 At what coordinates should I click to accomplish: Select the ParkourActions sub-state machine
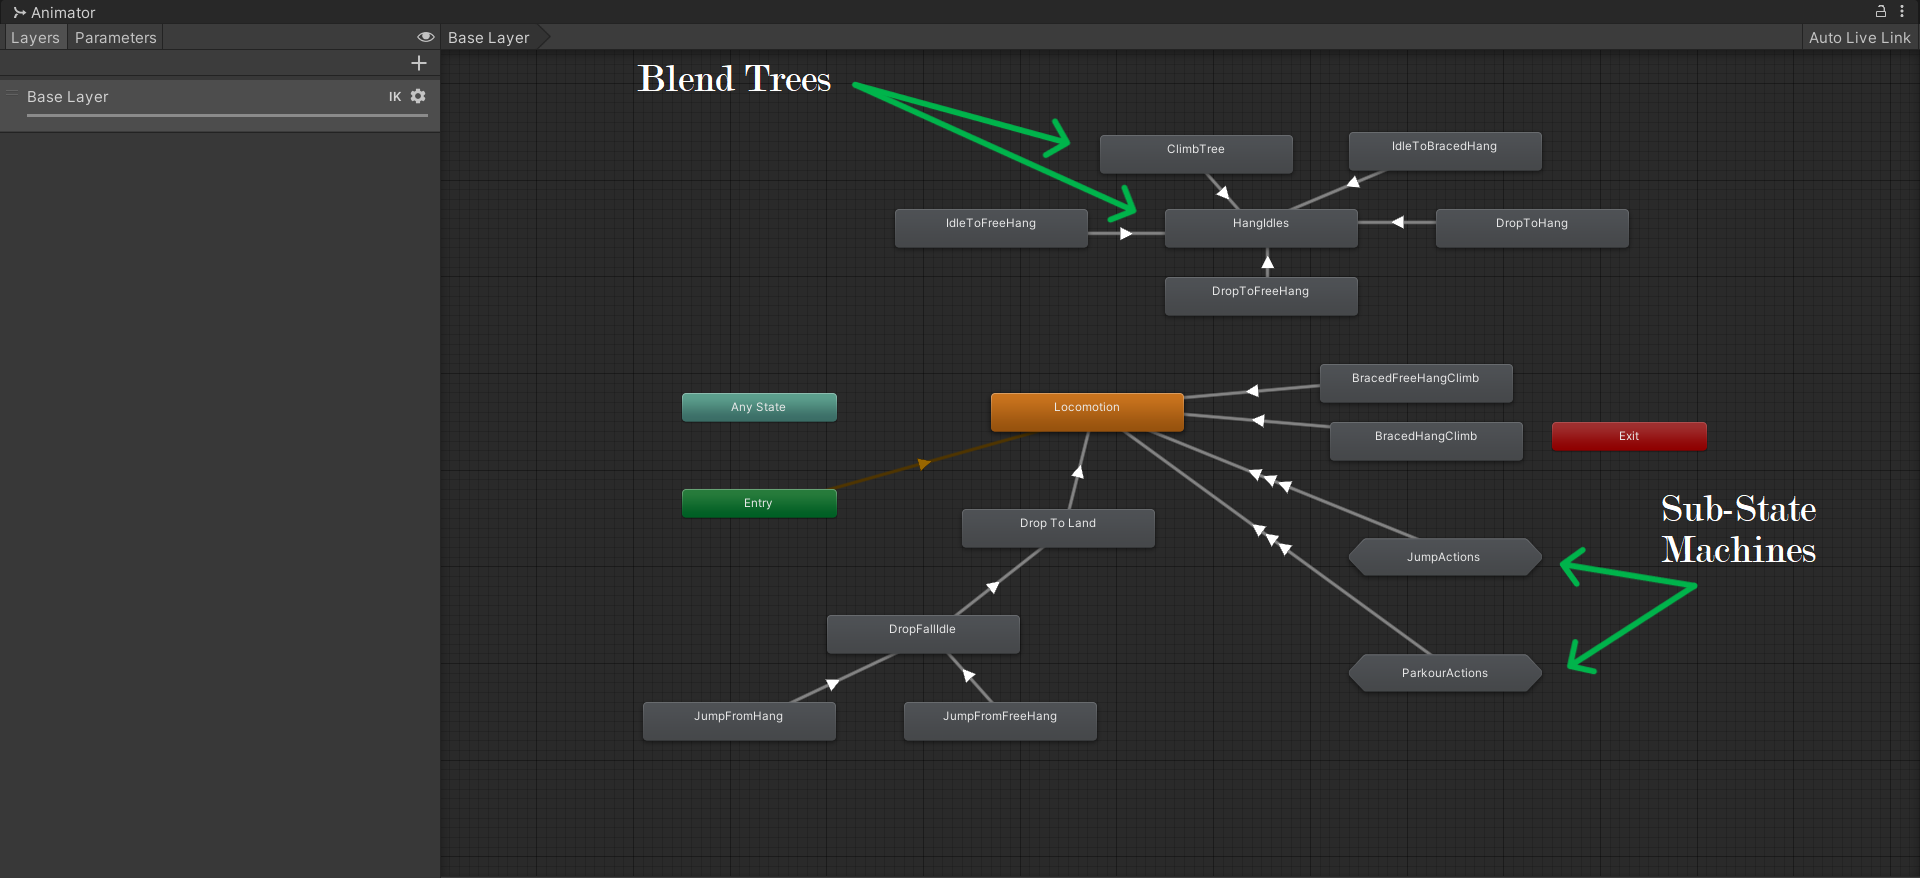(1444, 673)
